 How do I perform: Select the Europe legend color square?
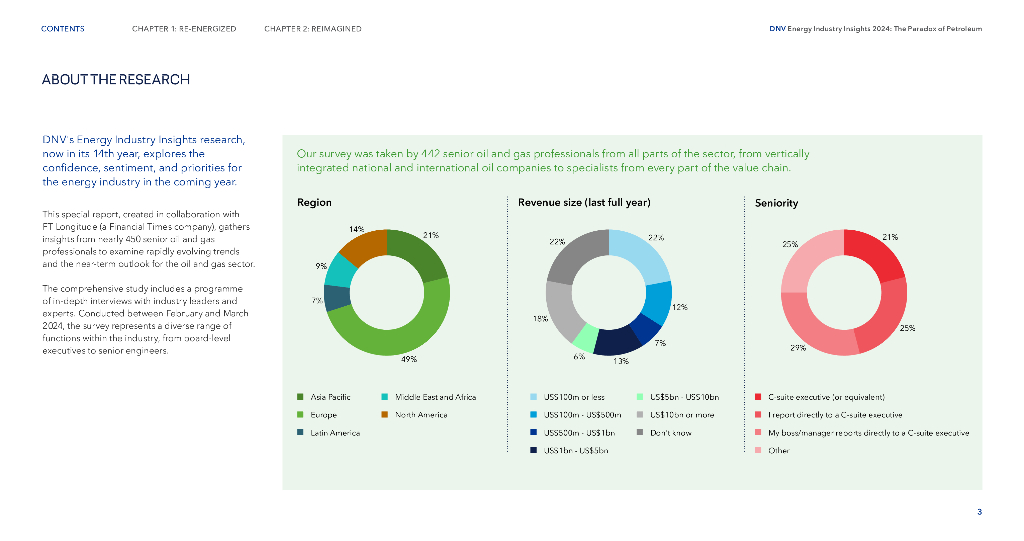(x=302, y=414)
